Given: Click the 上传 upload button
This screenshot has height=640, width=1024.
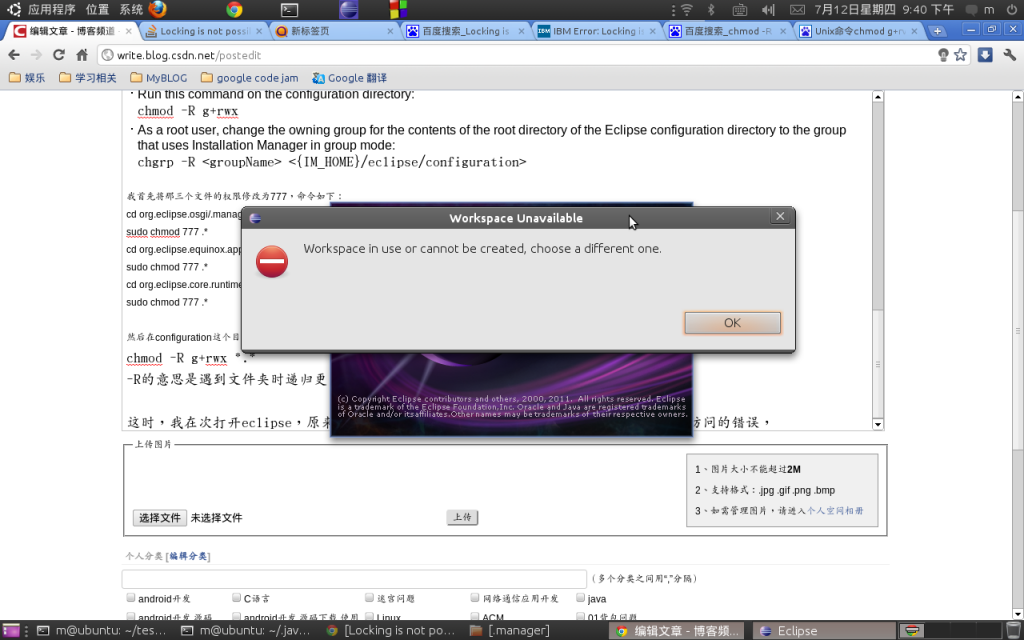Looking at the screenshot, I should point(461,517).
